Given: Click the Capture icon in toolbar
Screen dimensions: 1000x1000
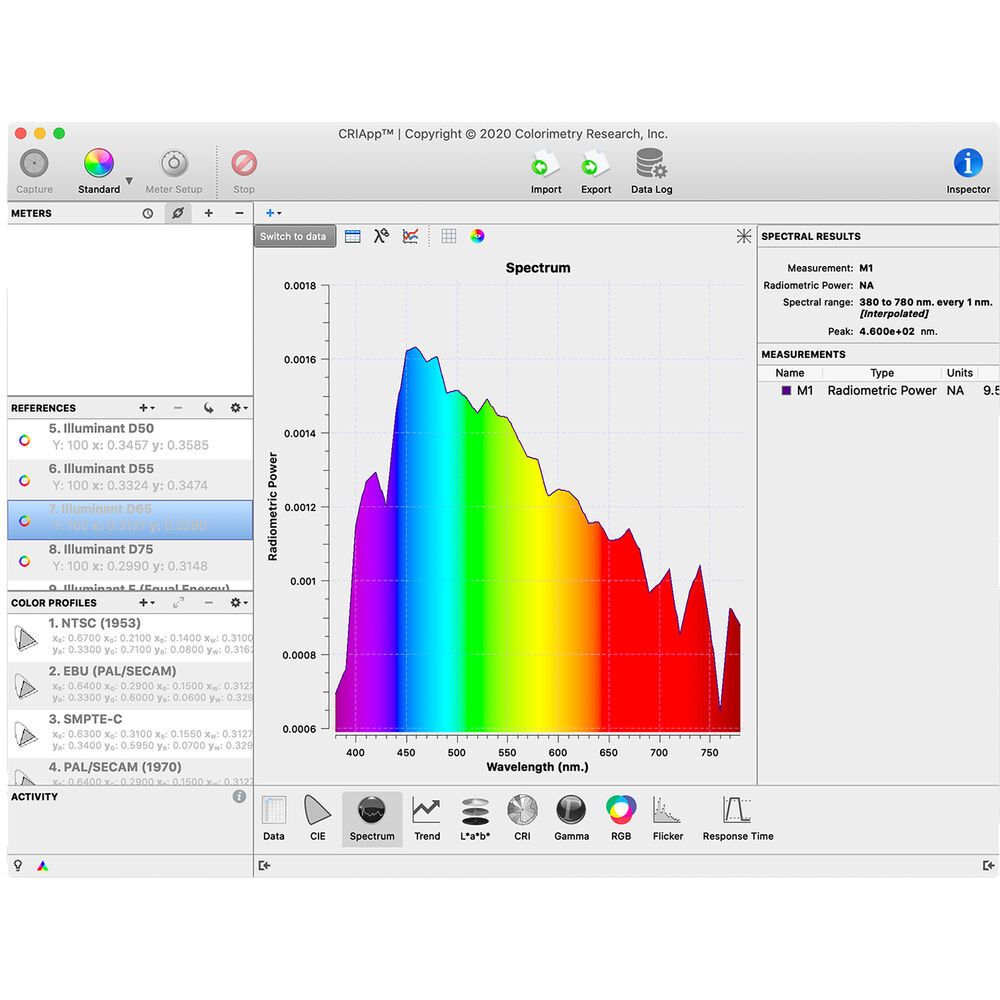Looking at the screenshot, I should (34, 164).
